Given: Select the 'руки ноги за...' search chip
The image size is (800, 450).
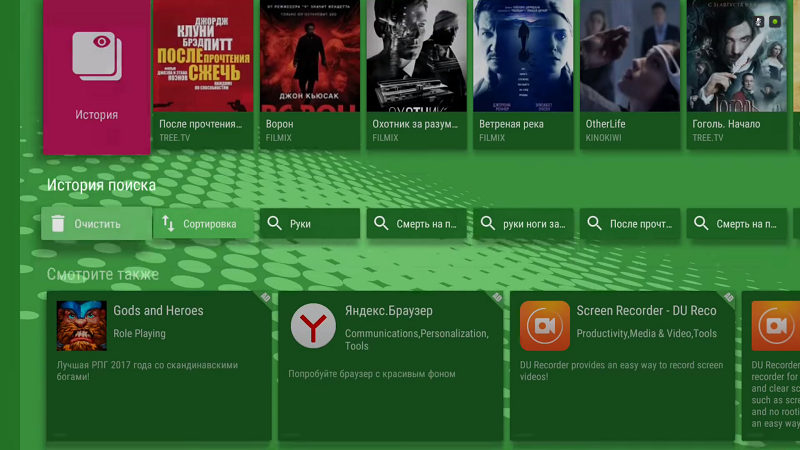Looking at the screenshot, I should tap(523, 224).
